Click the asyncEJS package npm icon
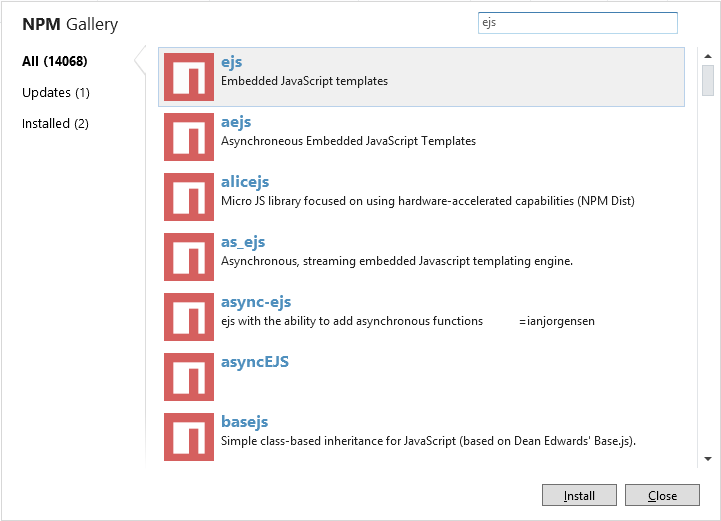 189,377
